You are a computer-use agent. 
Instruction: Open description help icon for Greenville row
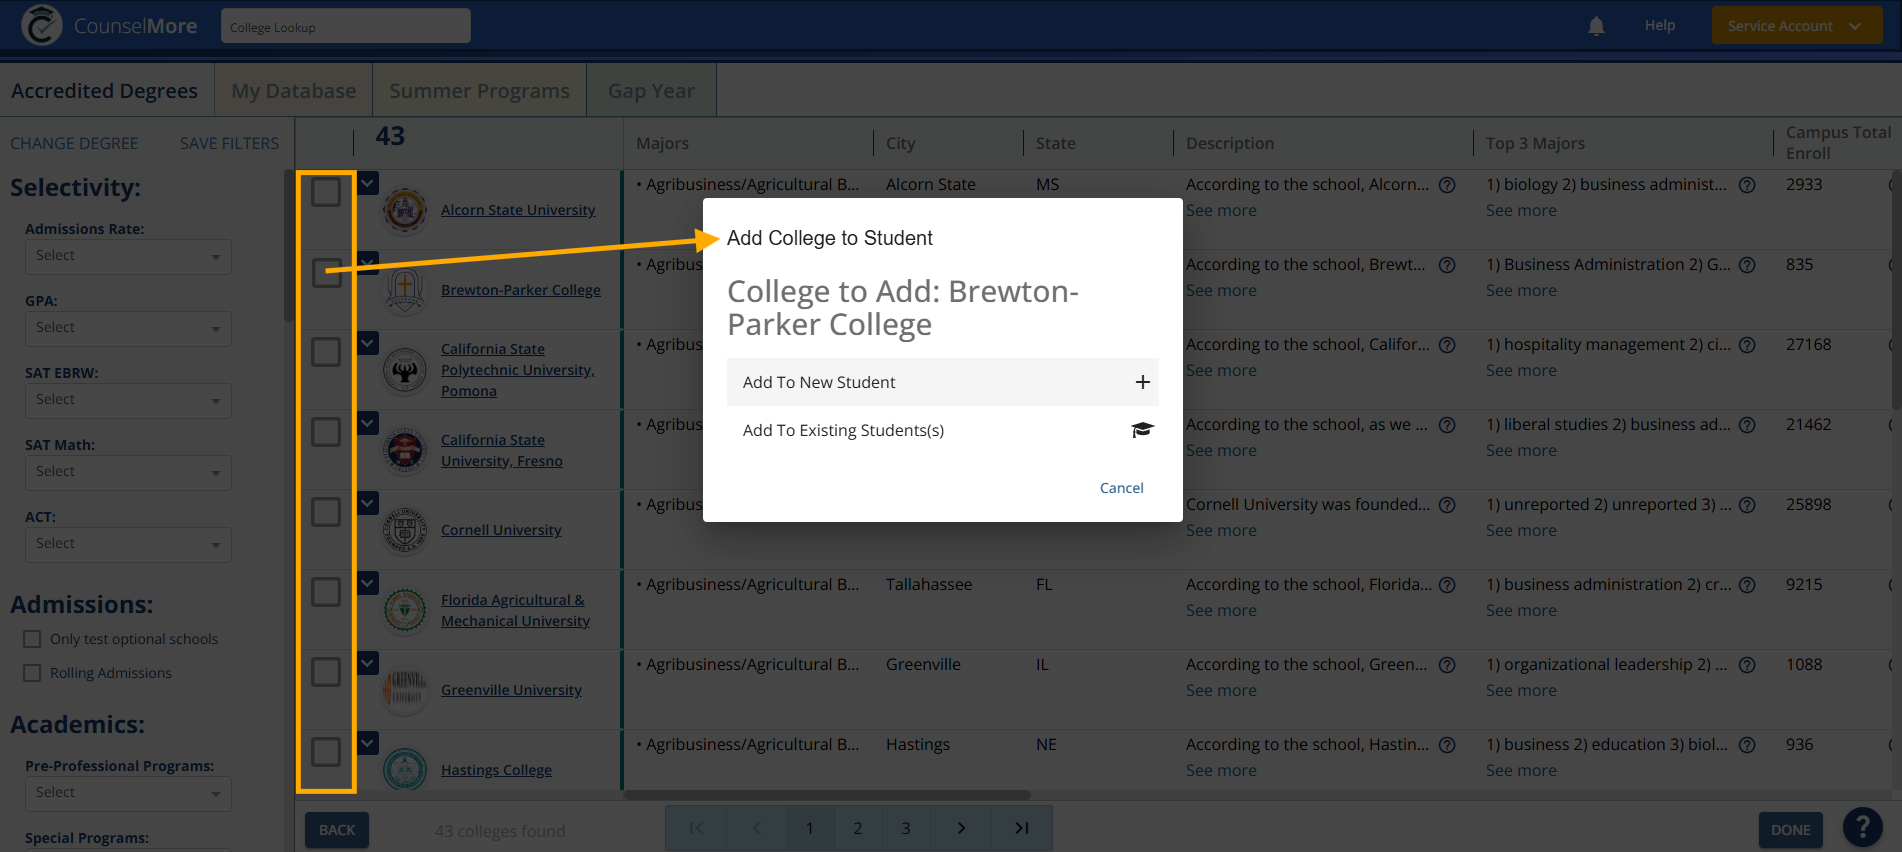(1447, 665)
